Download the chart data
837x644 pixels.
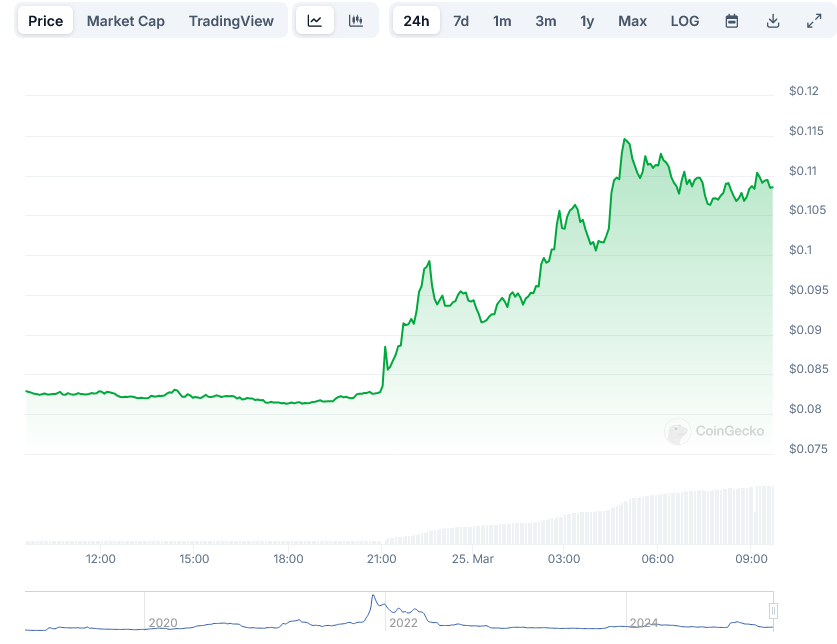773,21
